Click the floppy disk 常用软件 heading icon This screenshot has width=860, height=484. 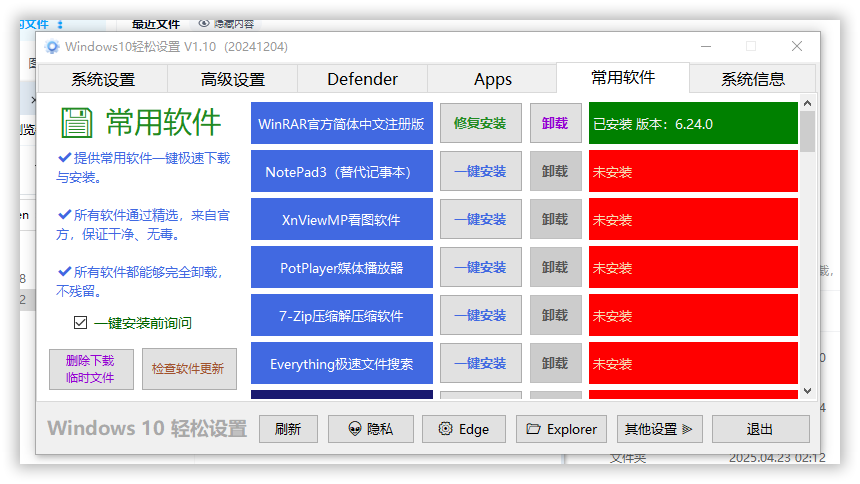pyautogui.click(x=77, y=122)
